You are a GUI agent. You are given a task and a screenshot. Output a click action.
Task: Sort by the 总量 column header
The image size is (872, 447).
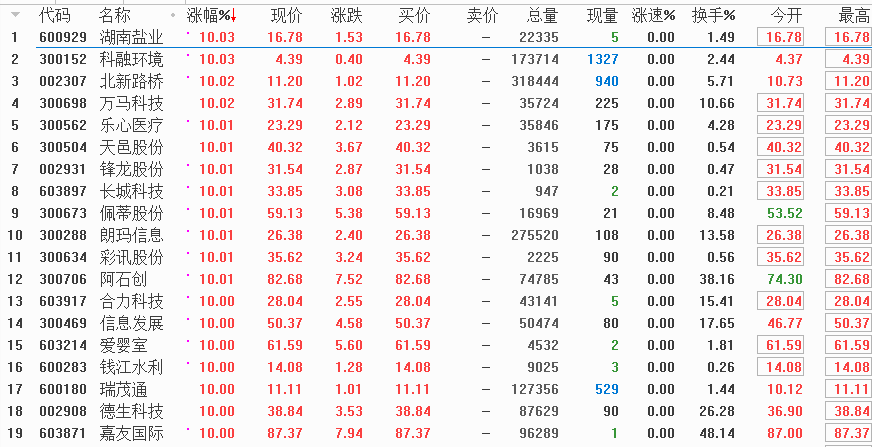(542, 16)
